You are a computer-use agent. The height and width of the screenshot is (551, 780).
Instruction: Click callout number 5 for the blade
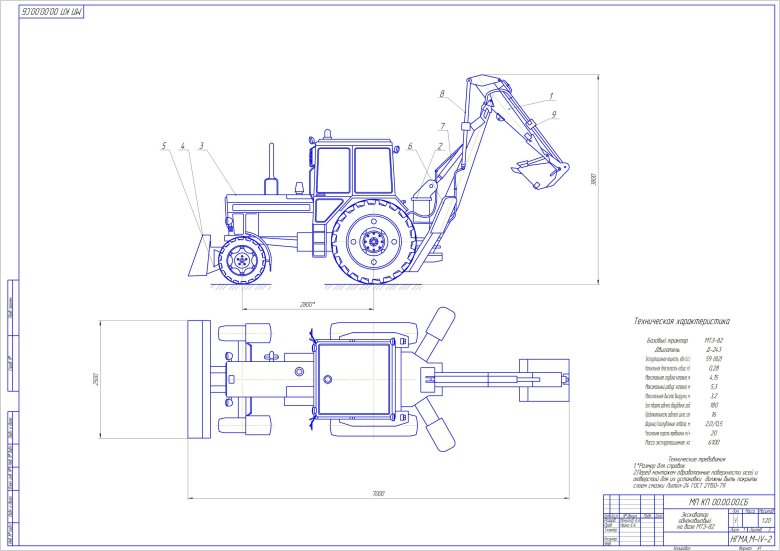164,146
